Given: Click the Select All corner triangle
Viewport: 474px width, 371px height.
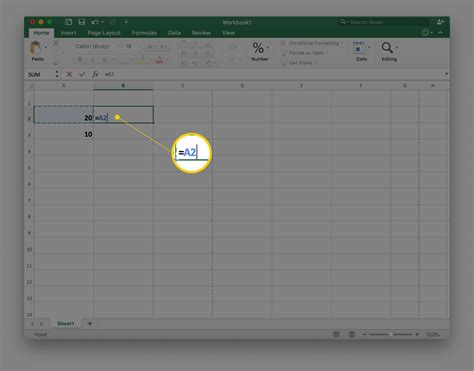Looking at the screenshot, I should (30, 86).
